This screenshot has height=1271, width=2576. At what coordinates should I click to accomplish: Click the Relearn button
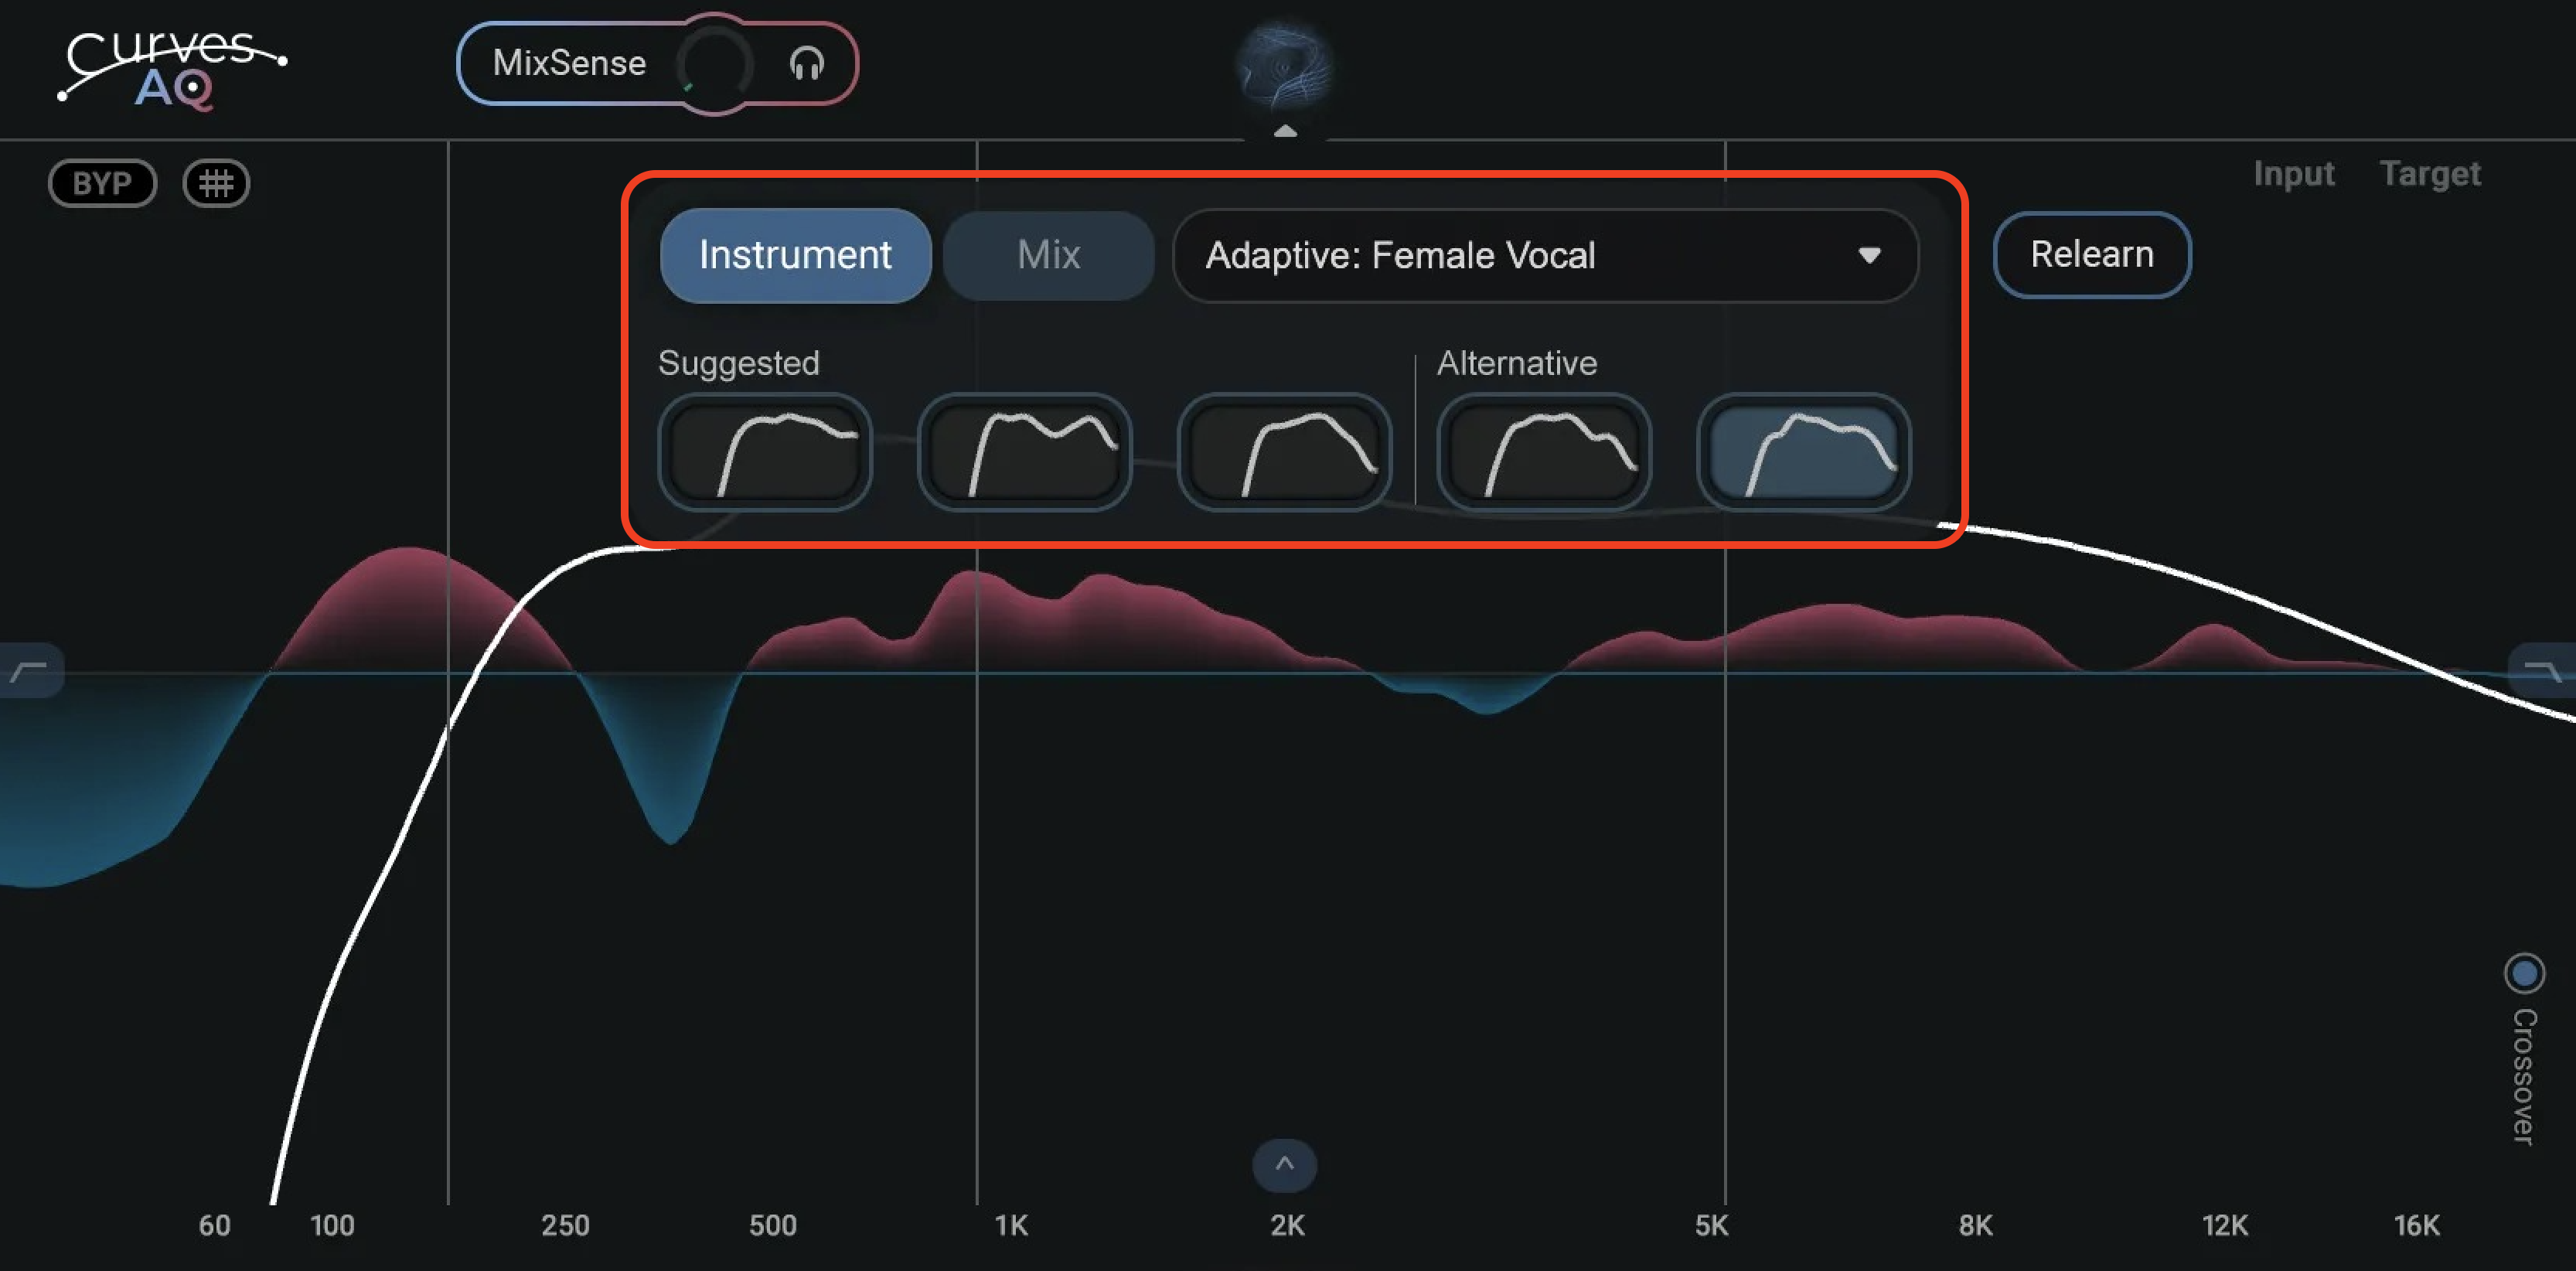(2092, 255)
